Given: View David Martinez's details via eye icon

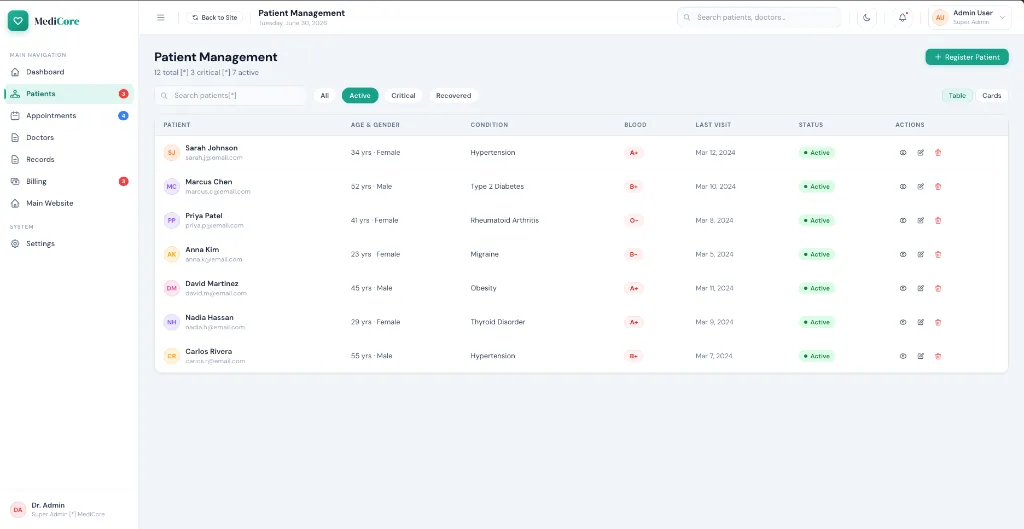Looking at the screenshot, I should 903,289.
